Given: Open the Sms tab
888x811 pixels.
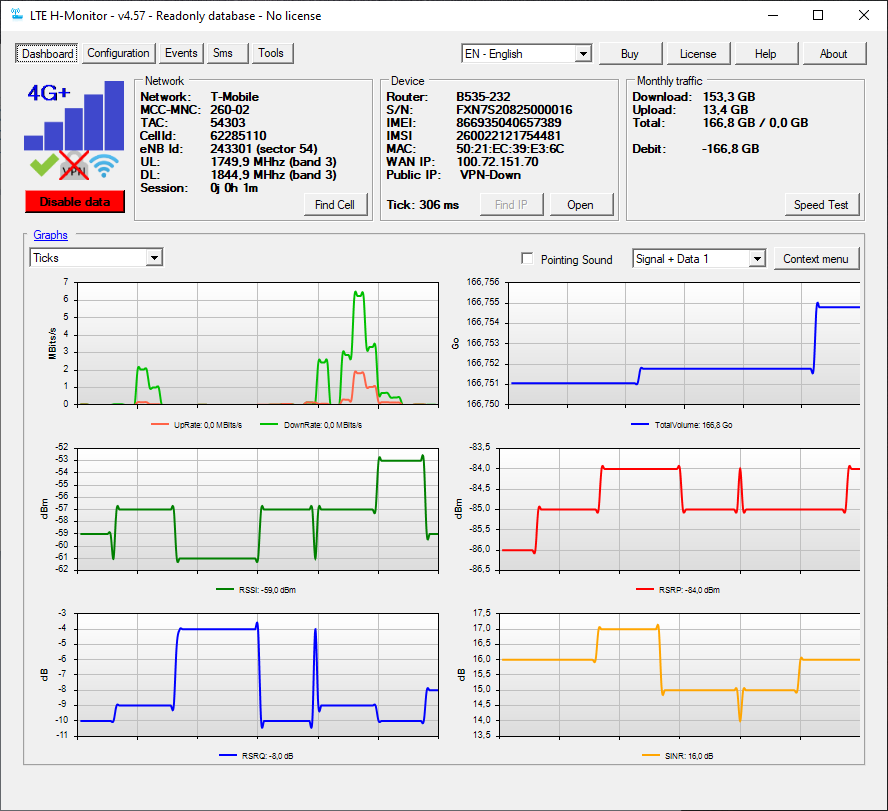Looking at the screenshot, I should pos(228,53).
